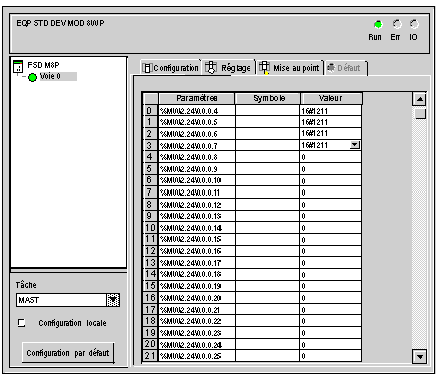This screenshot has width=440, height=384.
Task: Click the Symbole cell in row 6
Action: 267,180
